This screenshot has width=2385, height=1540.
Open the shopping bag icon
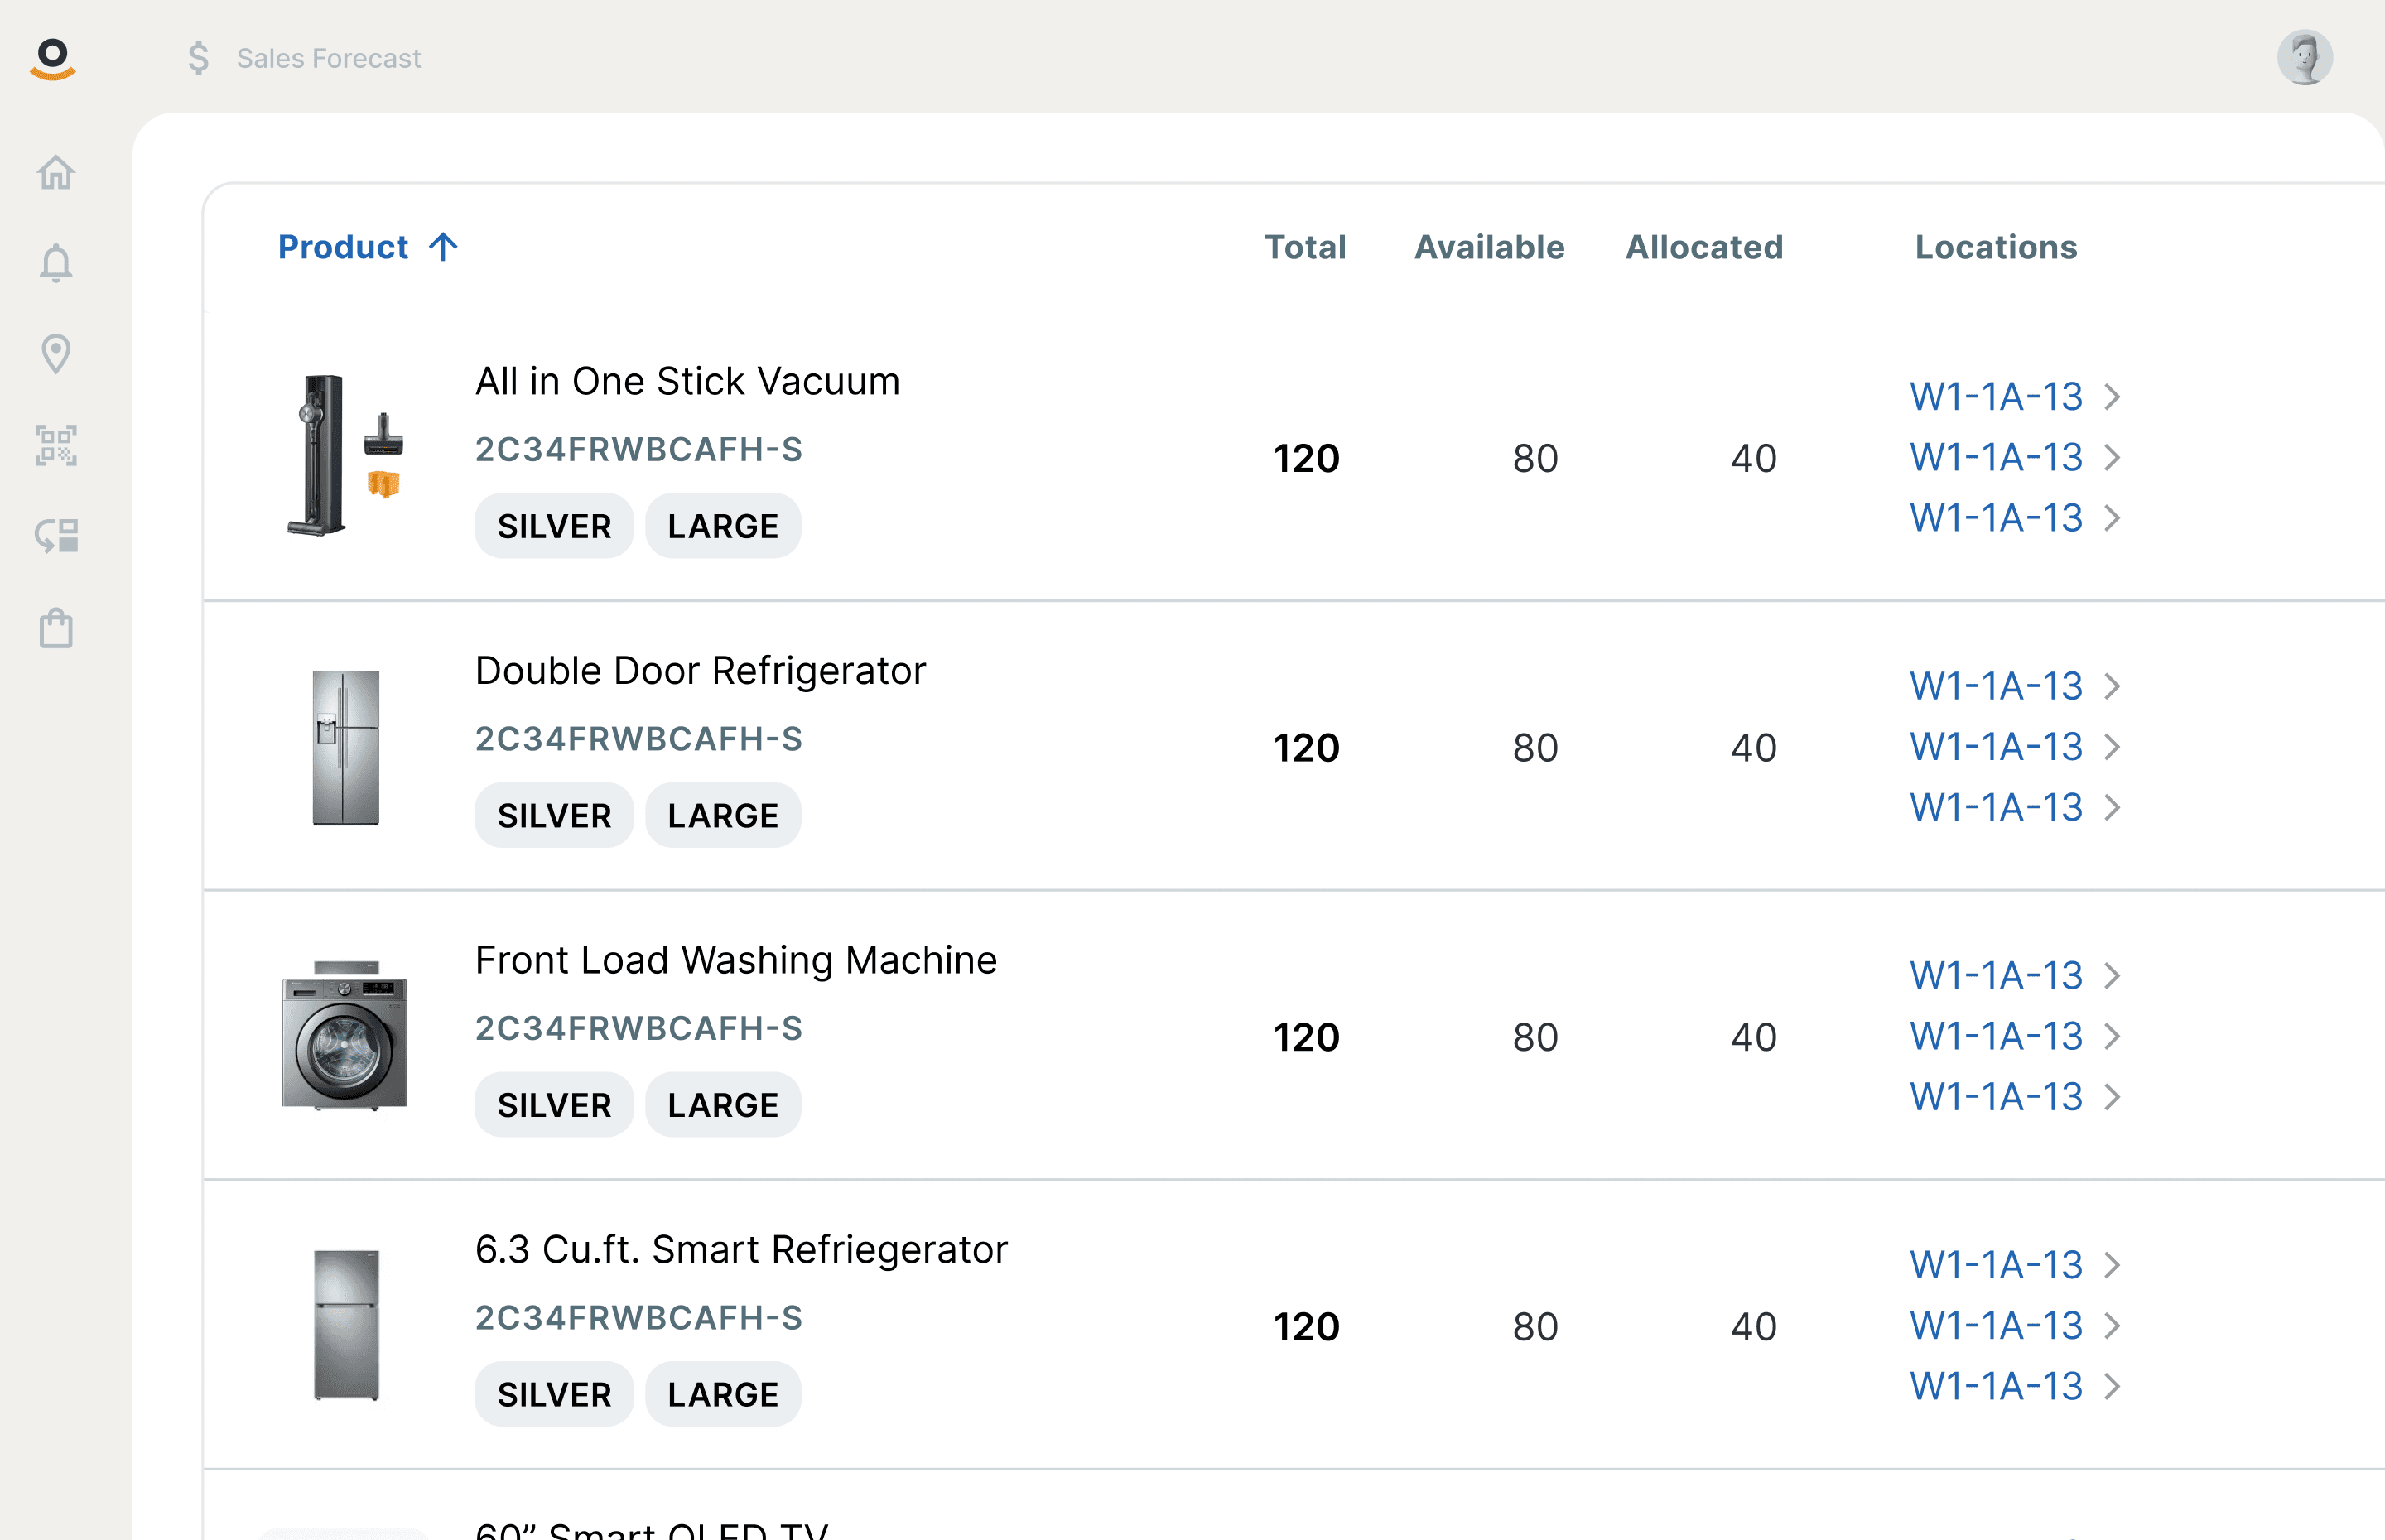[56, 628]
